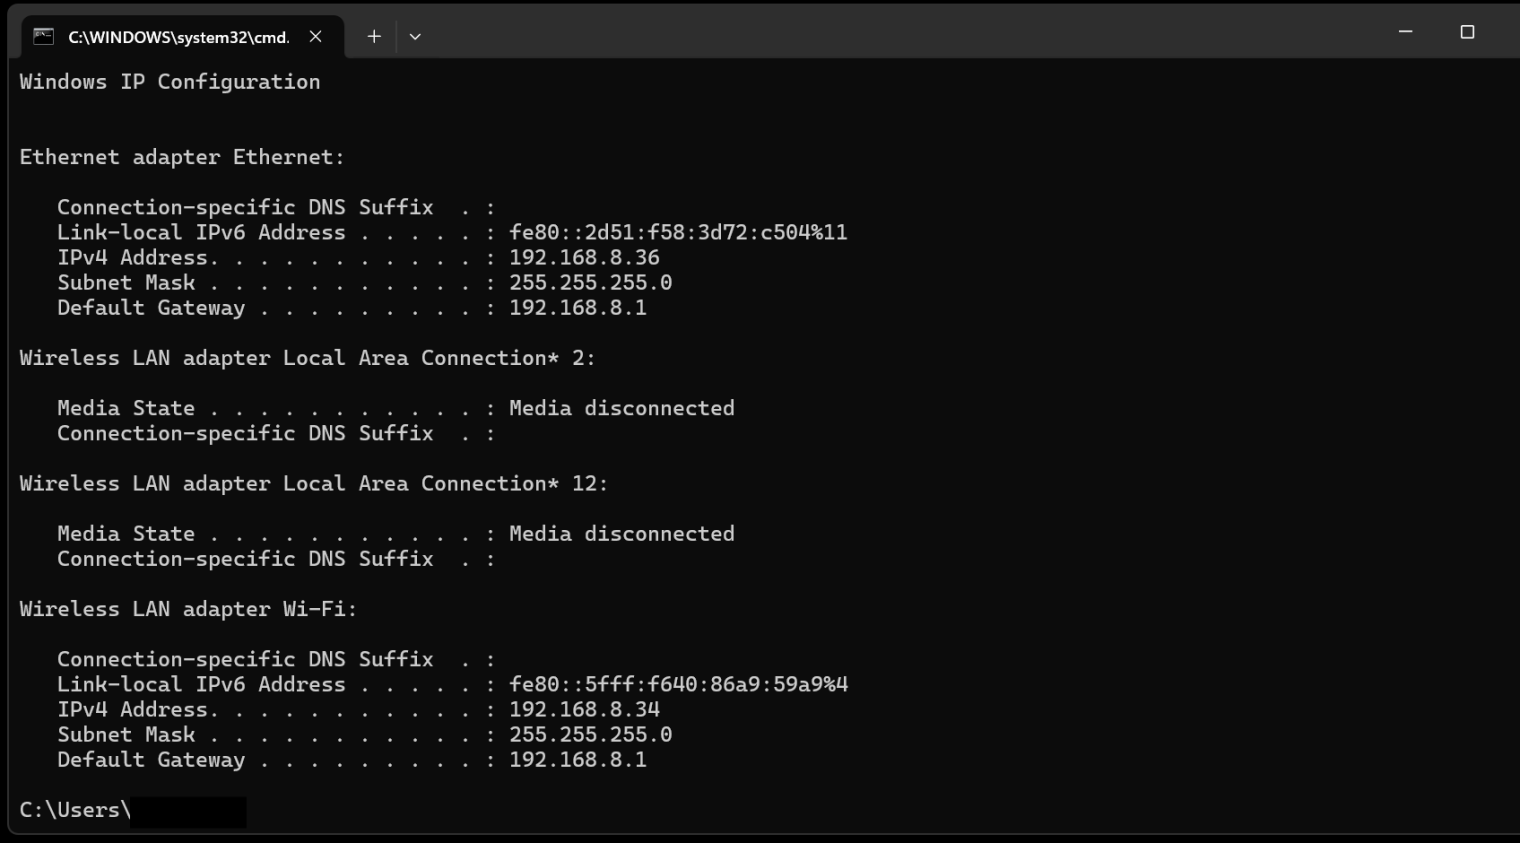Expand the new tab profile dropdown chevron

click(415, 37)
